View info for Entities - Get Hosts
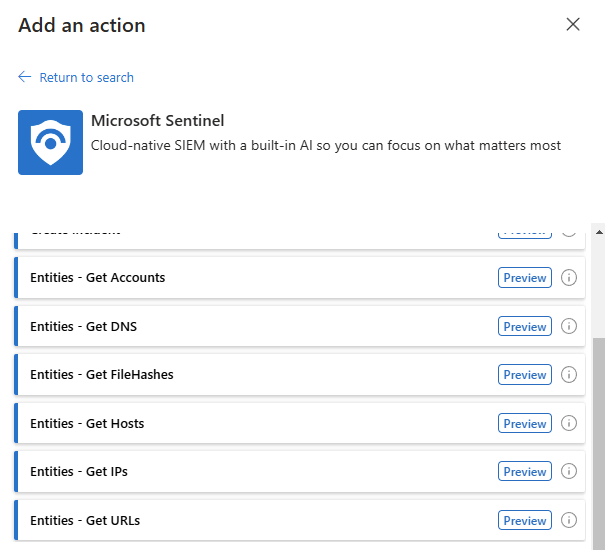Viewport: 605px width, 550px height. point(569,423)
